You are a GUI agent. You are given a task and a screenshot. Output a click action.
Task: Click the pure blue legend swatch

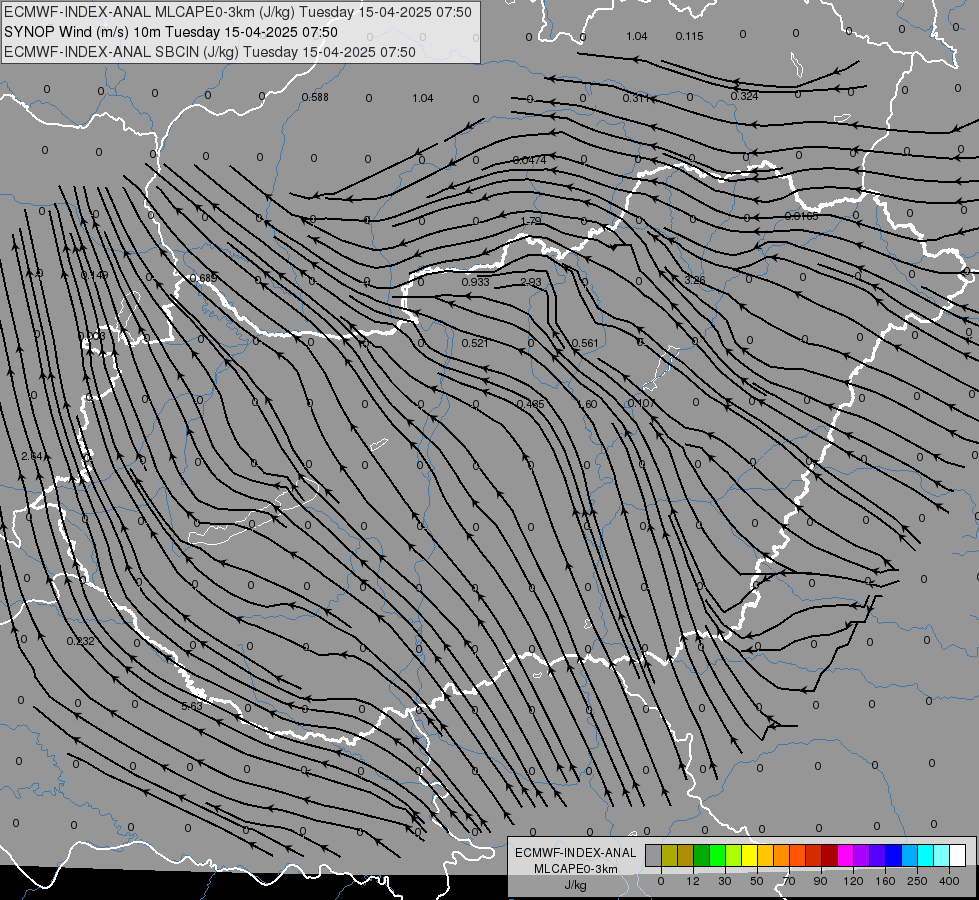893,855
